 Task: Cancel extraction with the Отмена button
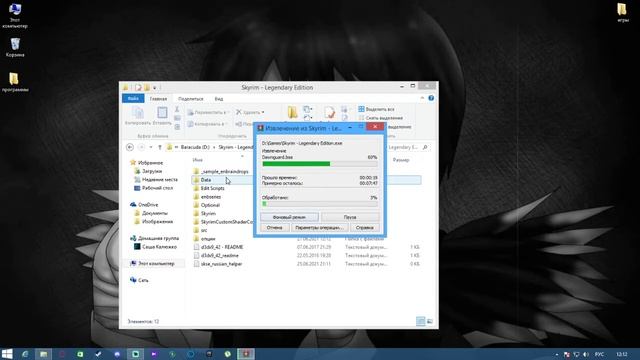(x=274, y=227)
